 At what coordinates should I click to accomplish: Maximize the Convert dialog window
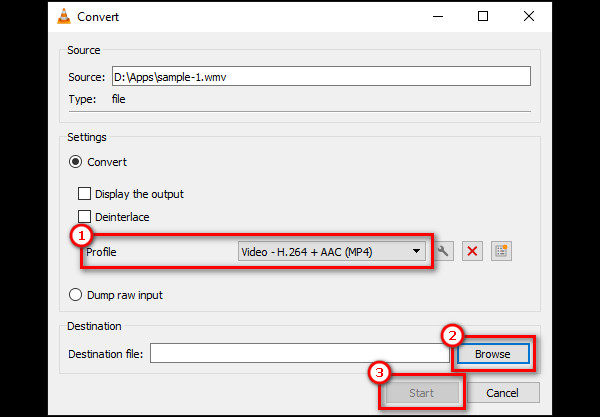[x=483, y=16]
